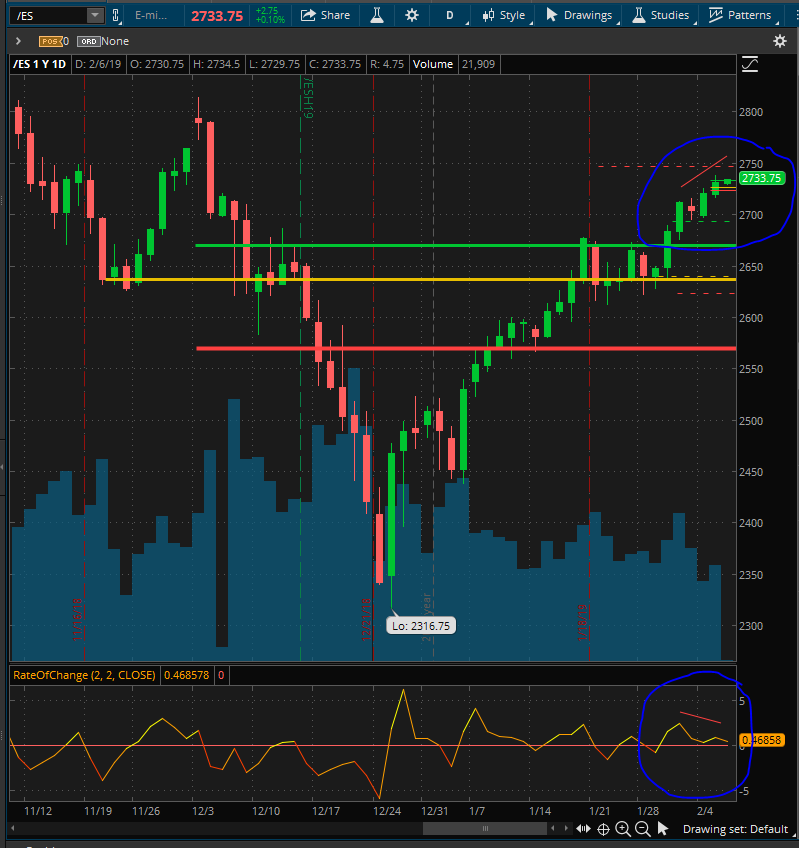
Task: Click the H: 2734.5 high value
Action: coord(216,64)
